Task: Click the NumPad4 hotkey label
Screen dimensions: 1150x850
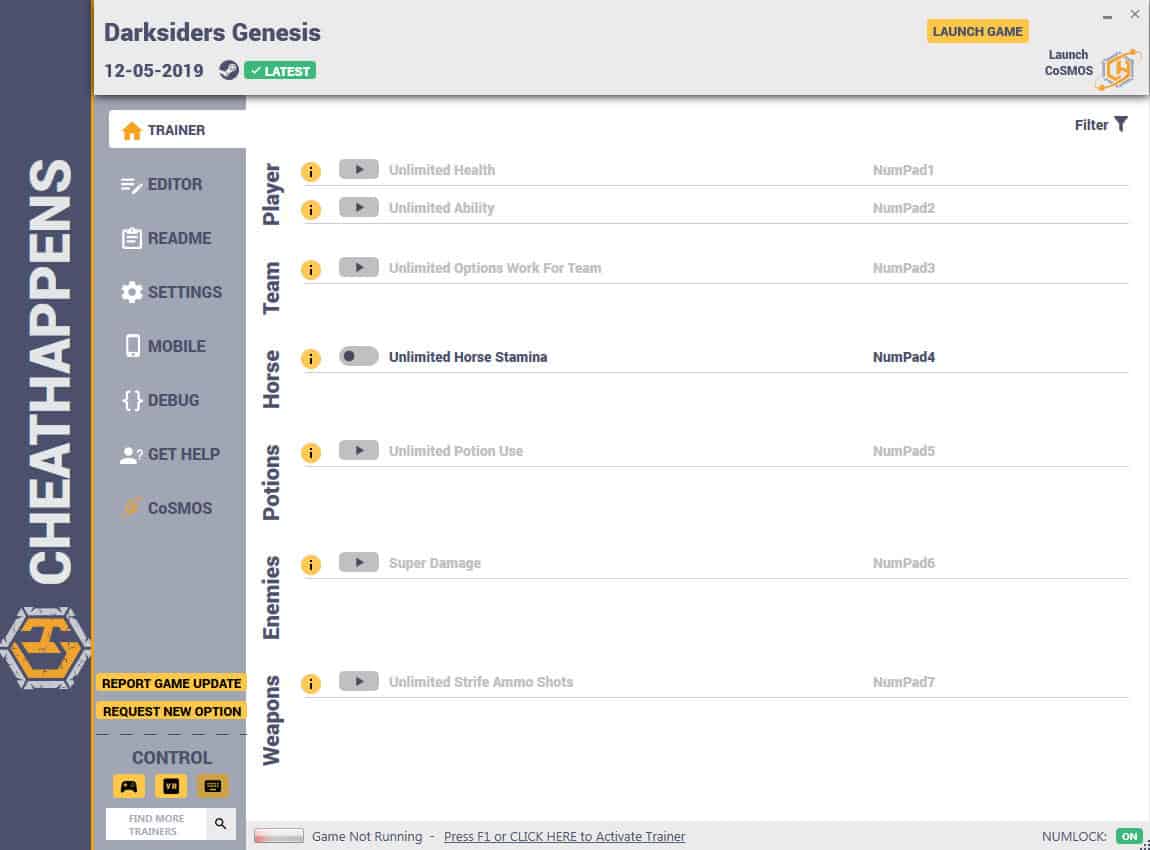Action: (904, 357)
